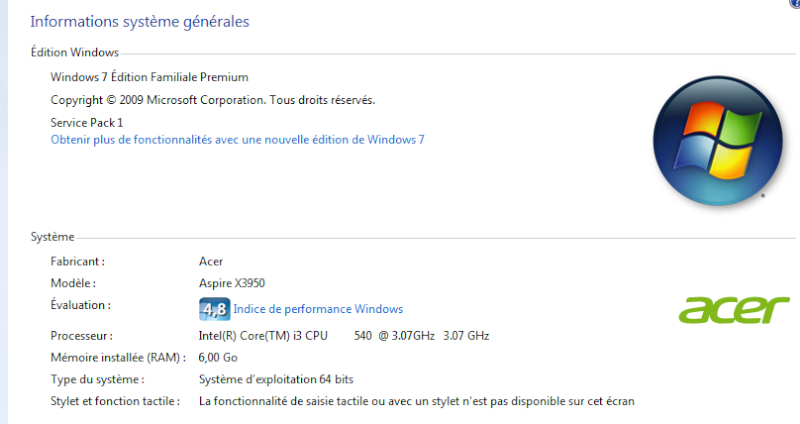Click the help icon at top-right corner
Viewport: 800px width, 424px height.
tap(796, 3)
